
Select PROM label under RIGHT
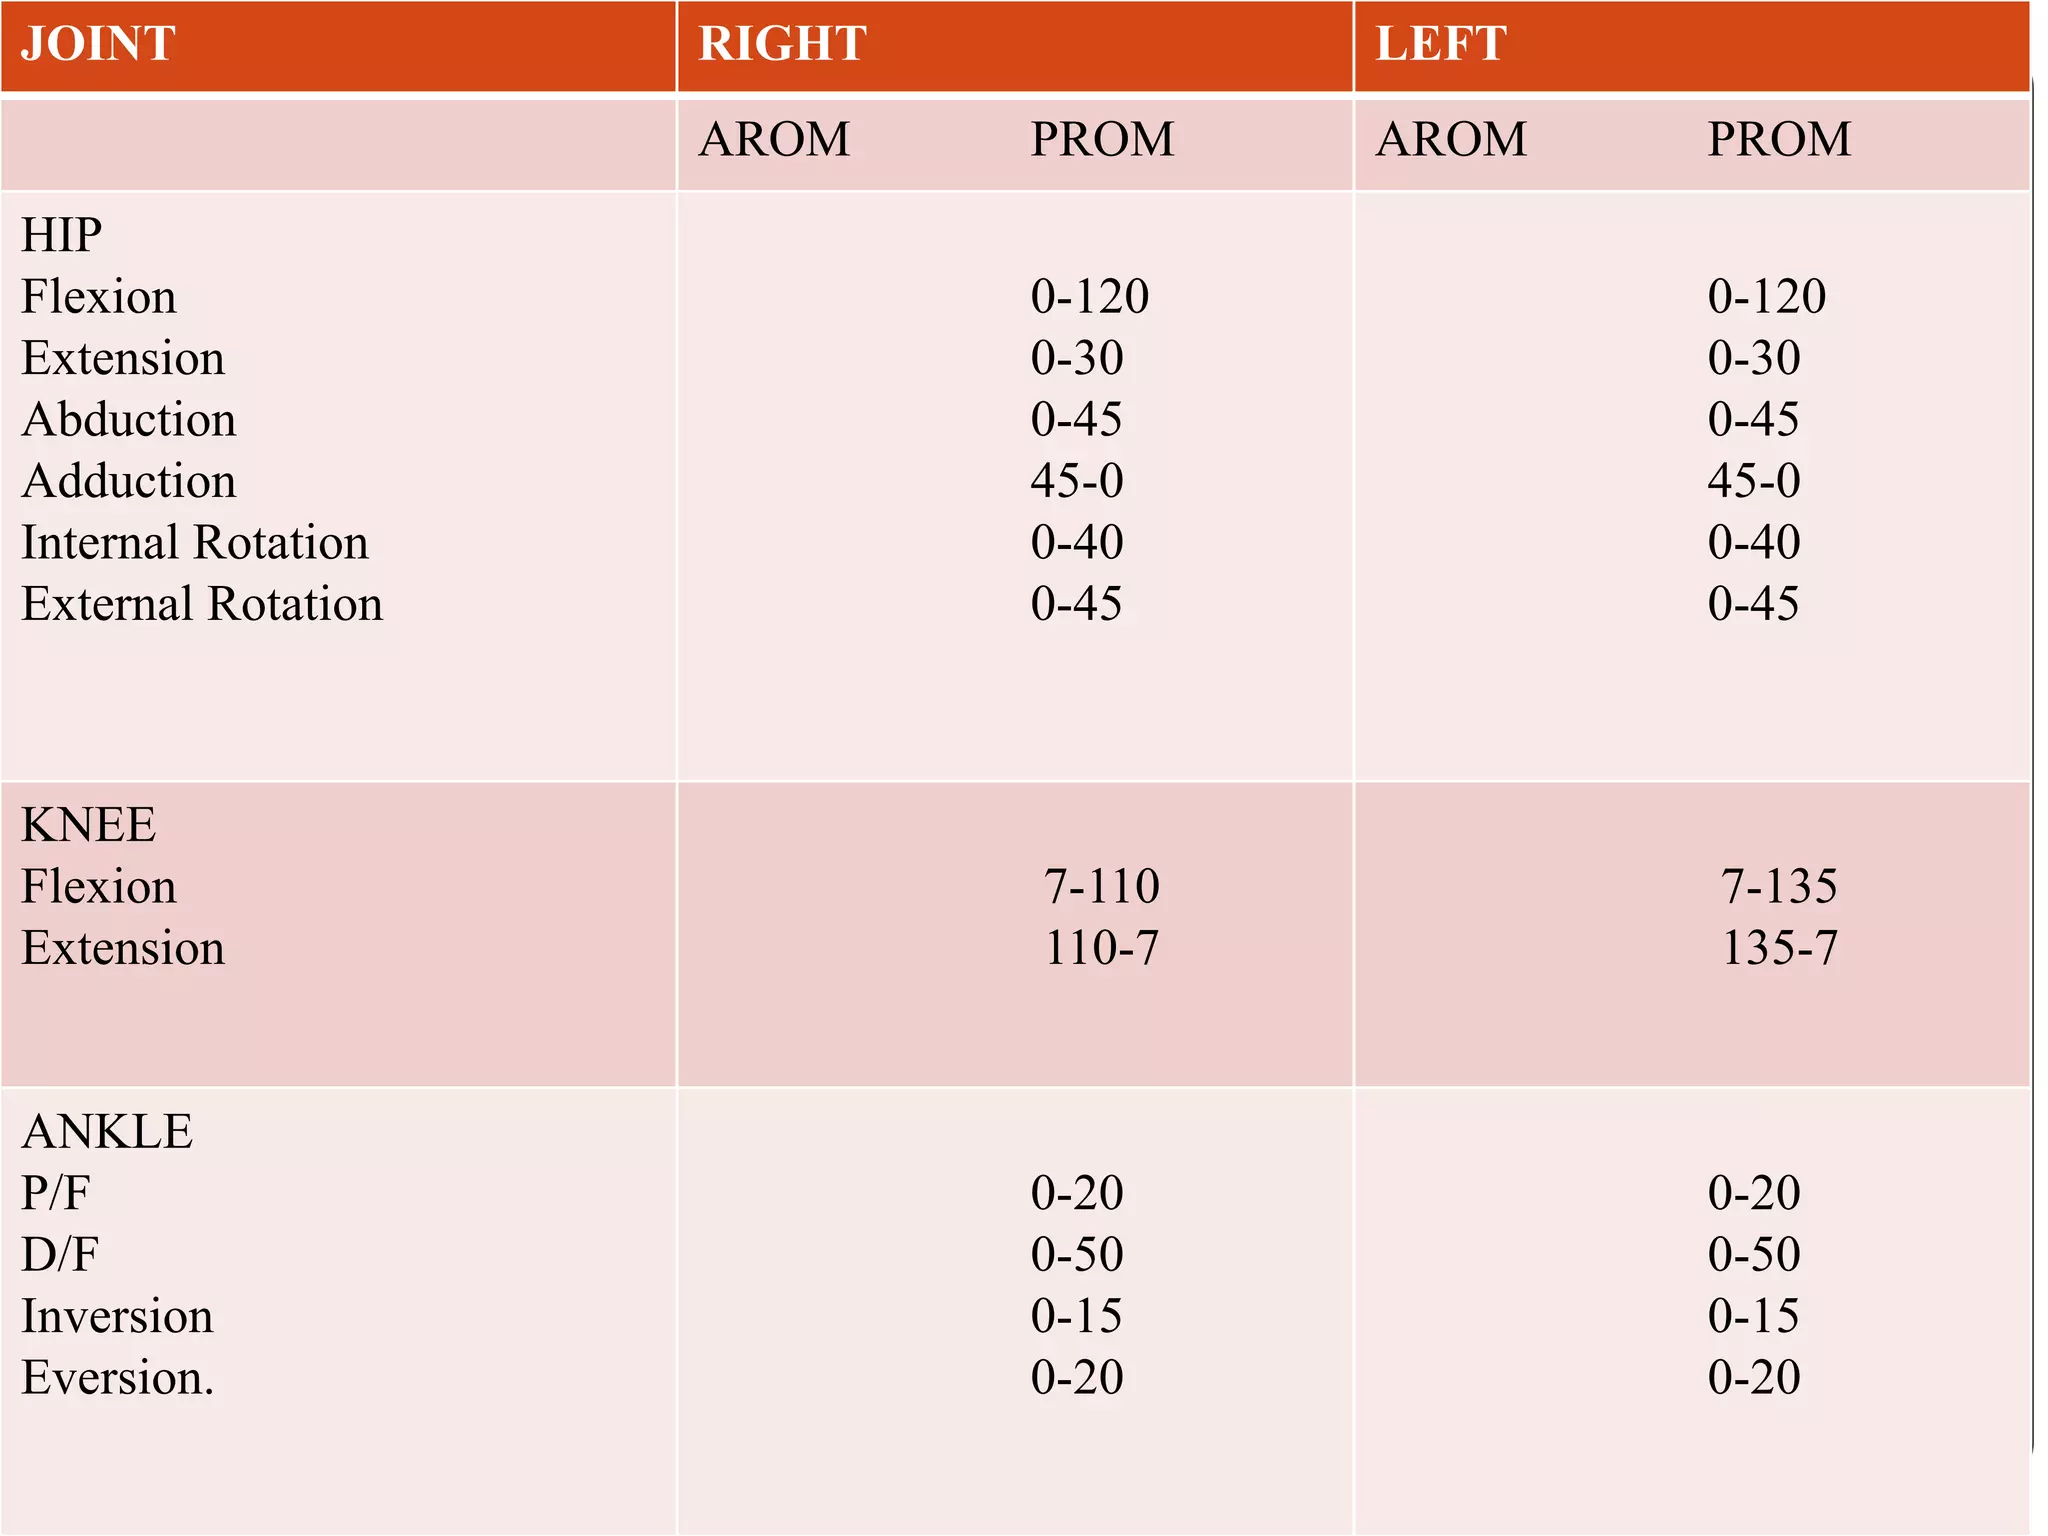(1102, 139)
